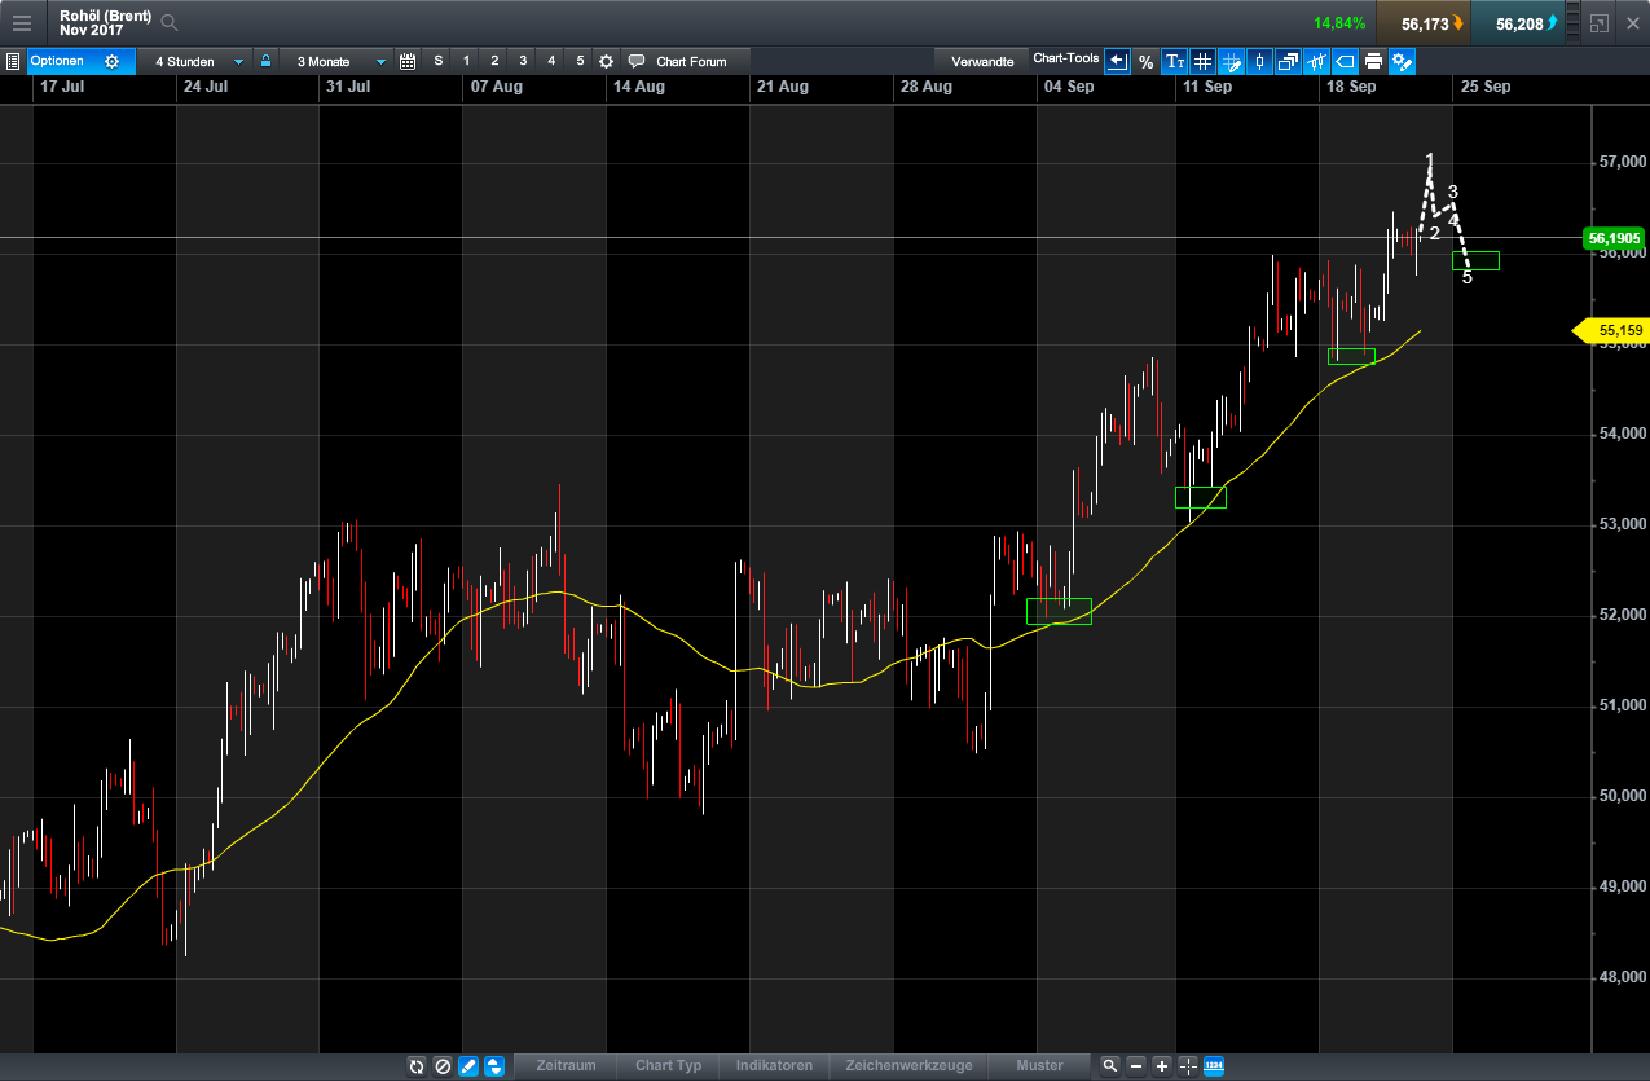Open the text annotation (Tt) tool

pyautogui.click(x=1175, y=61)
